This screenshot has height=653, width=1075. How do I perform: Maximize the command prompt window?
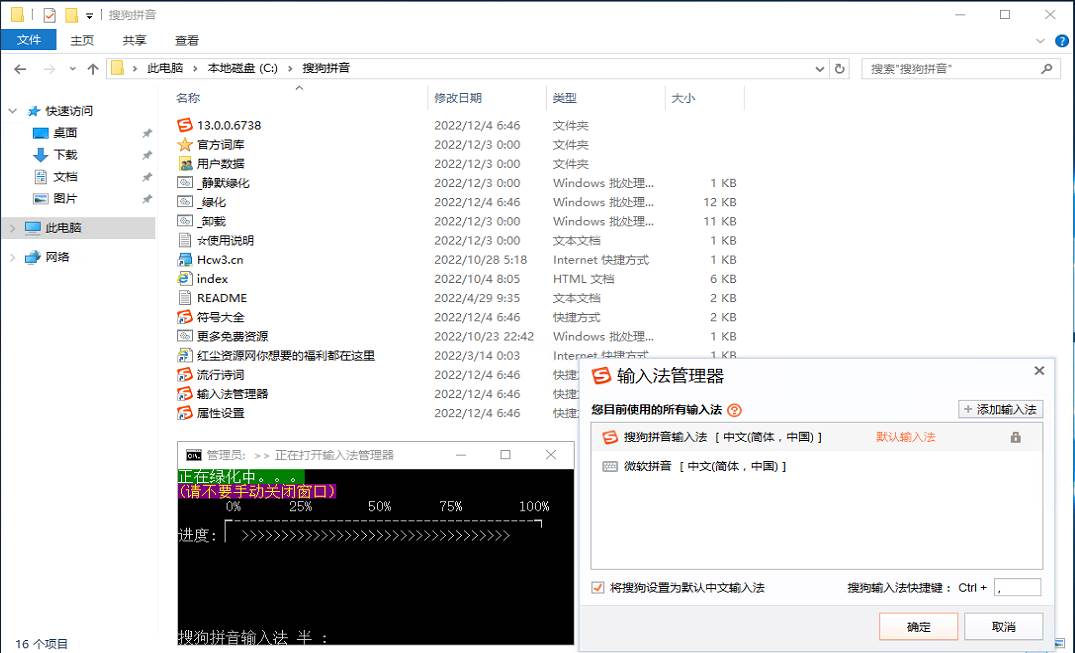(x=505, y=455)
